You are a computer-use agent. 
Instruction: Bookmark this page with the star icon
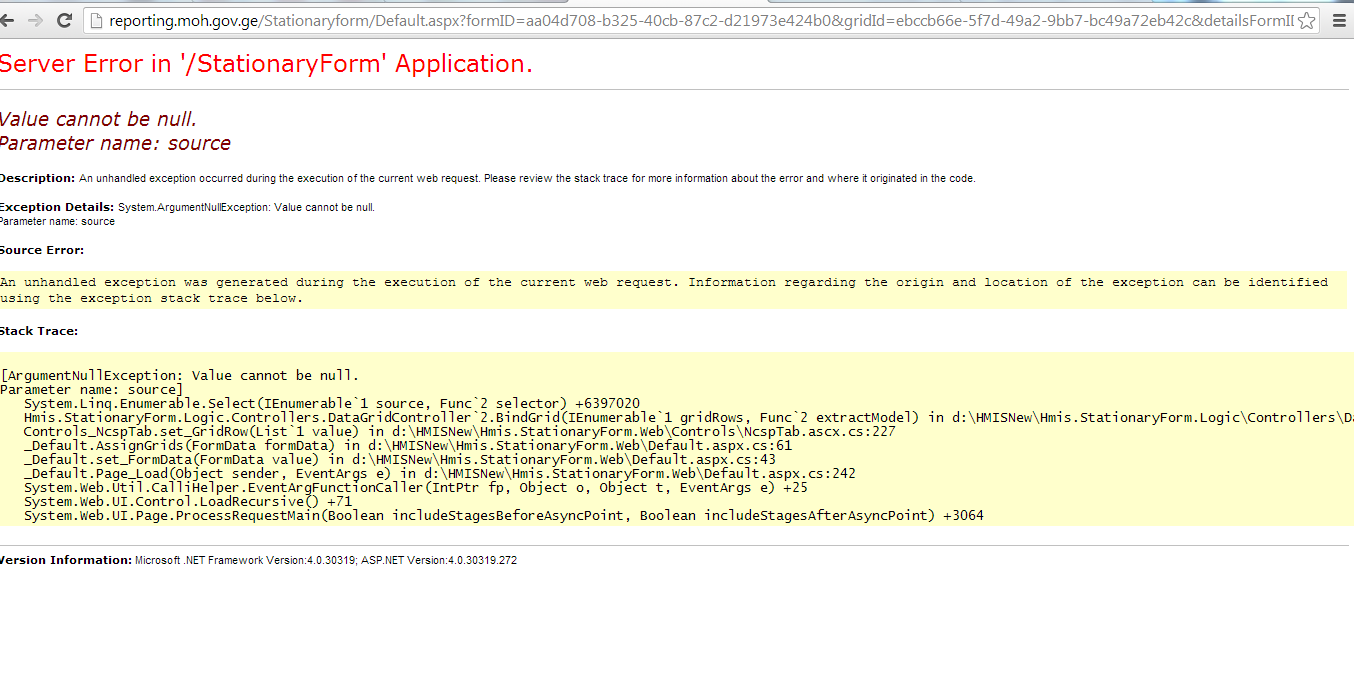coord(1307,20)
